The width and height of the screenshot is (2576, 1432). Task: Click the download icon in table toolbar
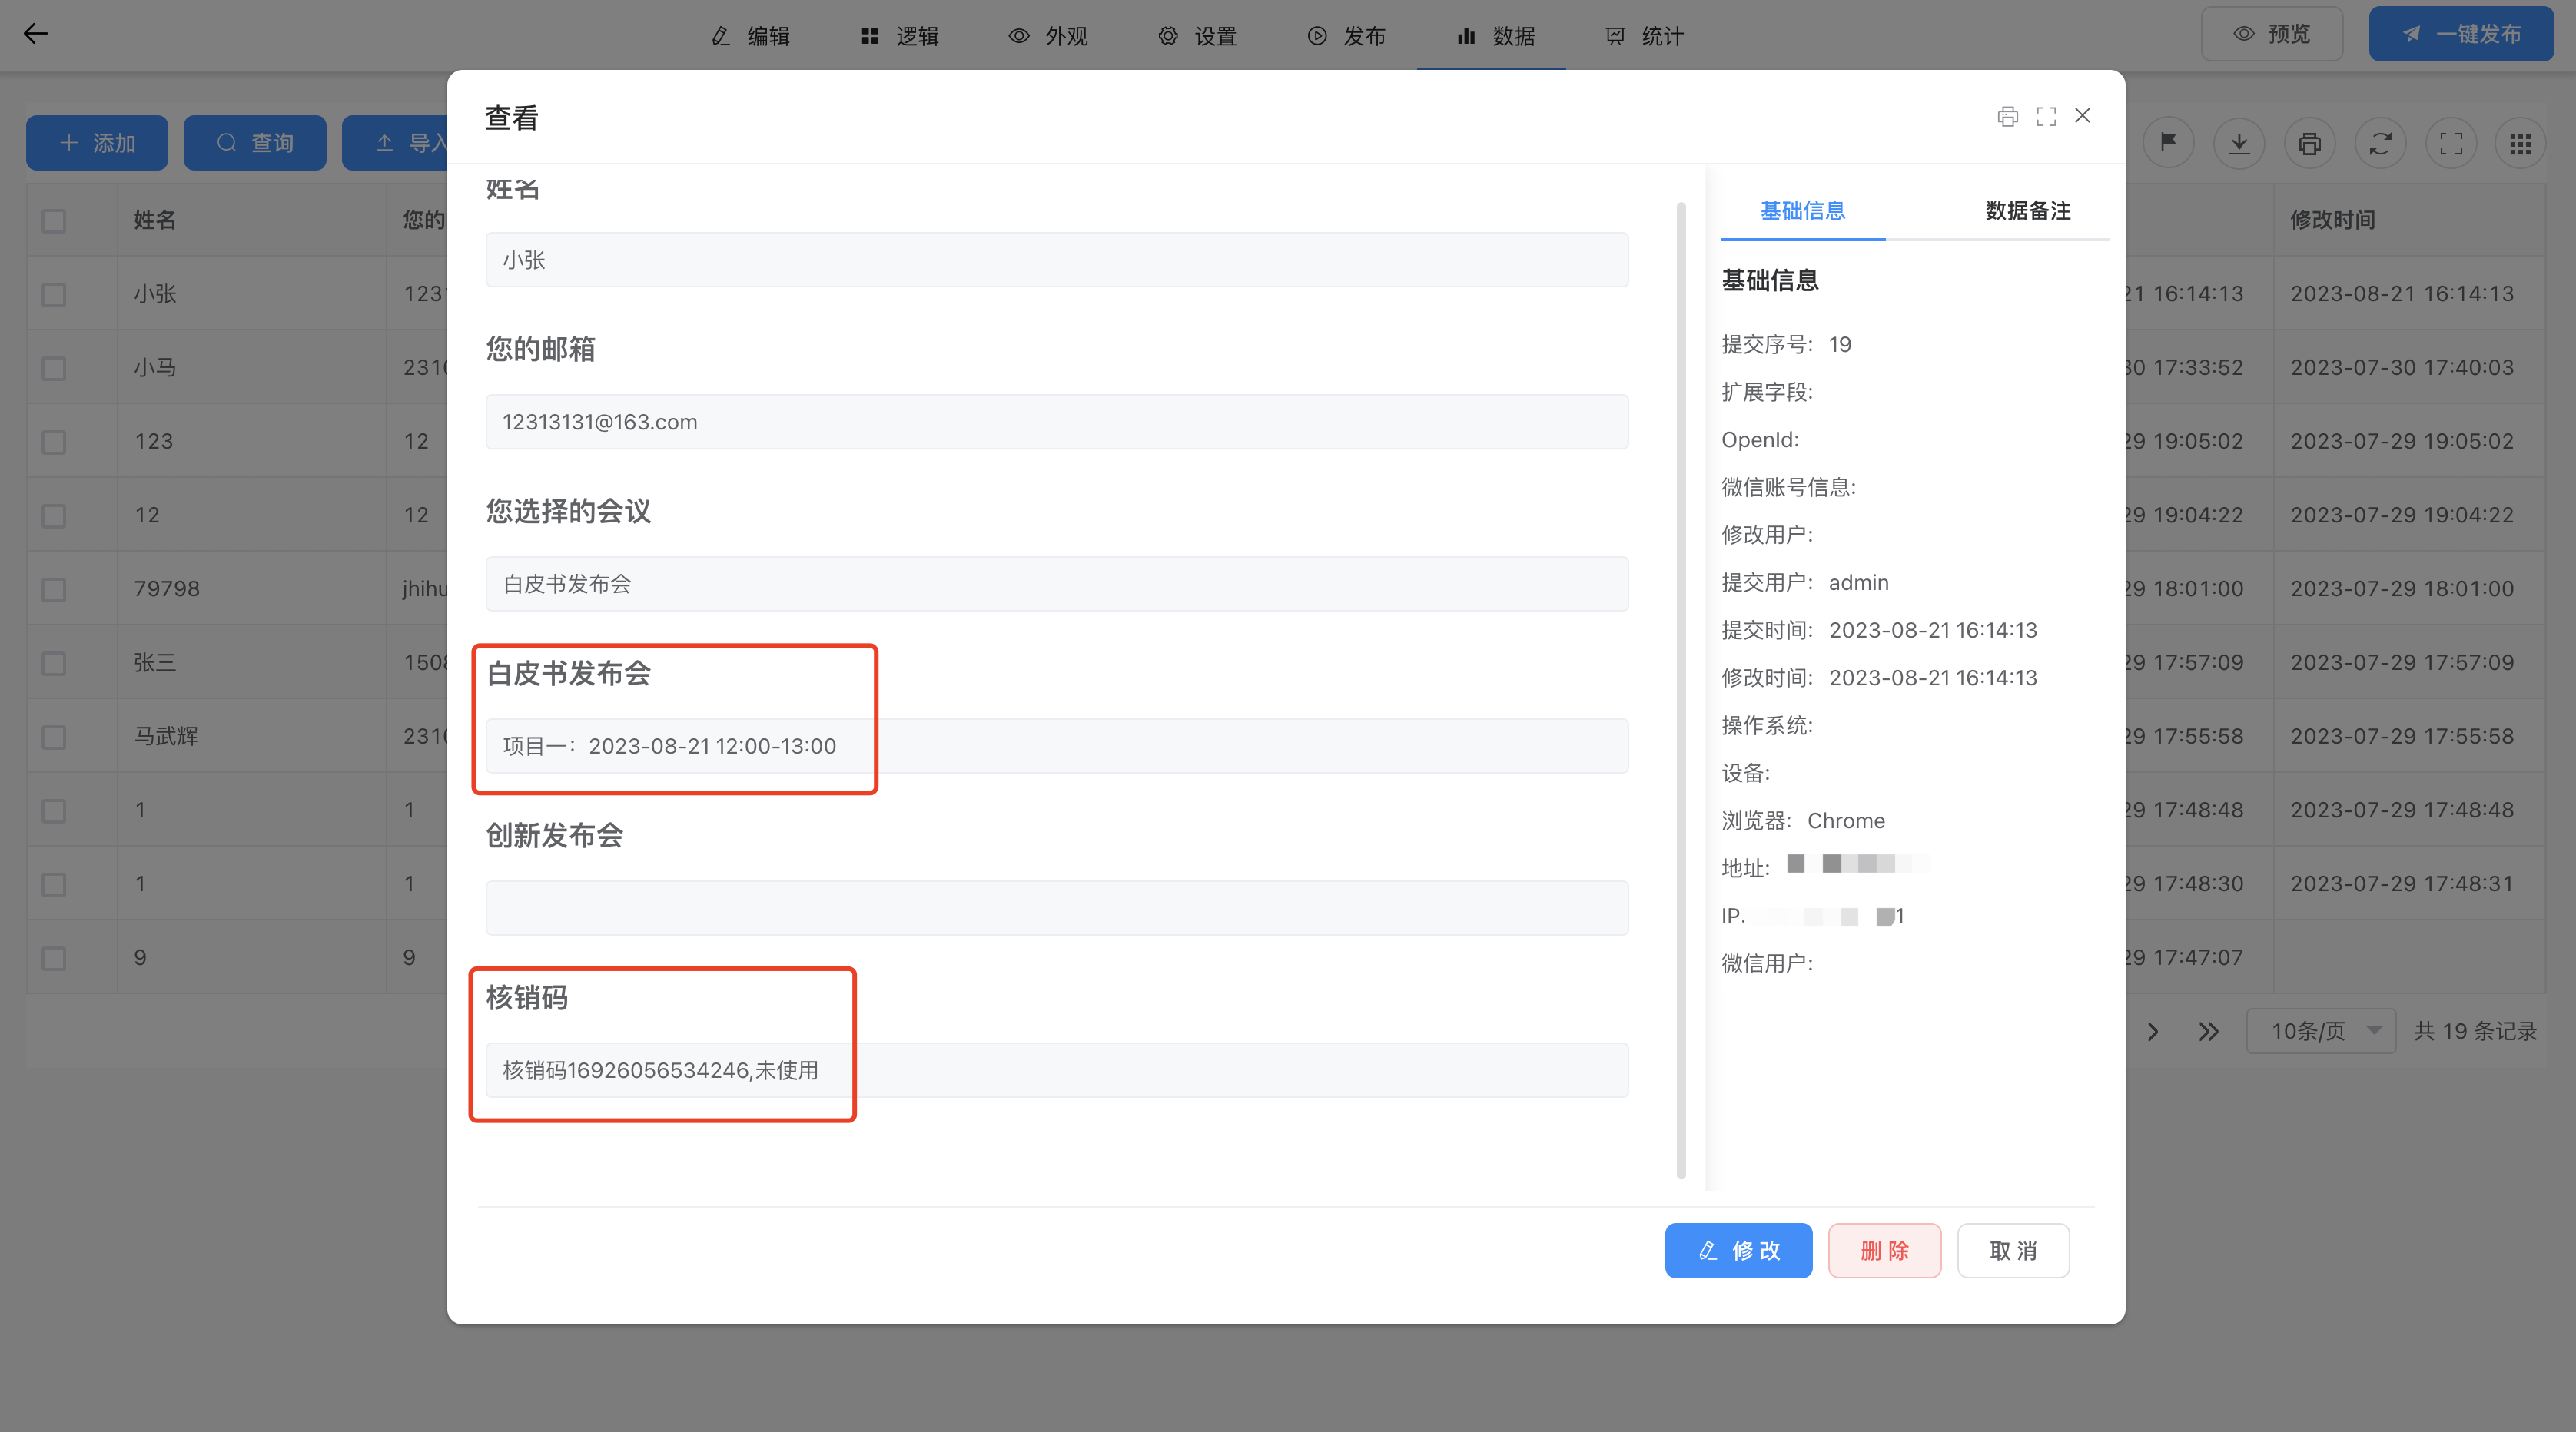[2239, 143]
